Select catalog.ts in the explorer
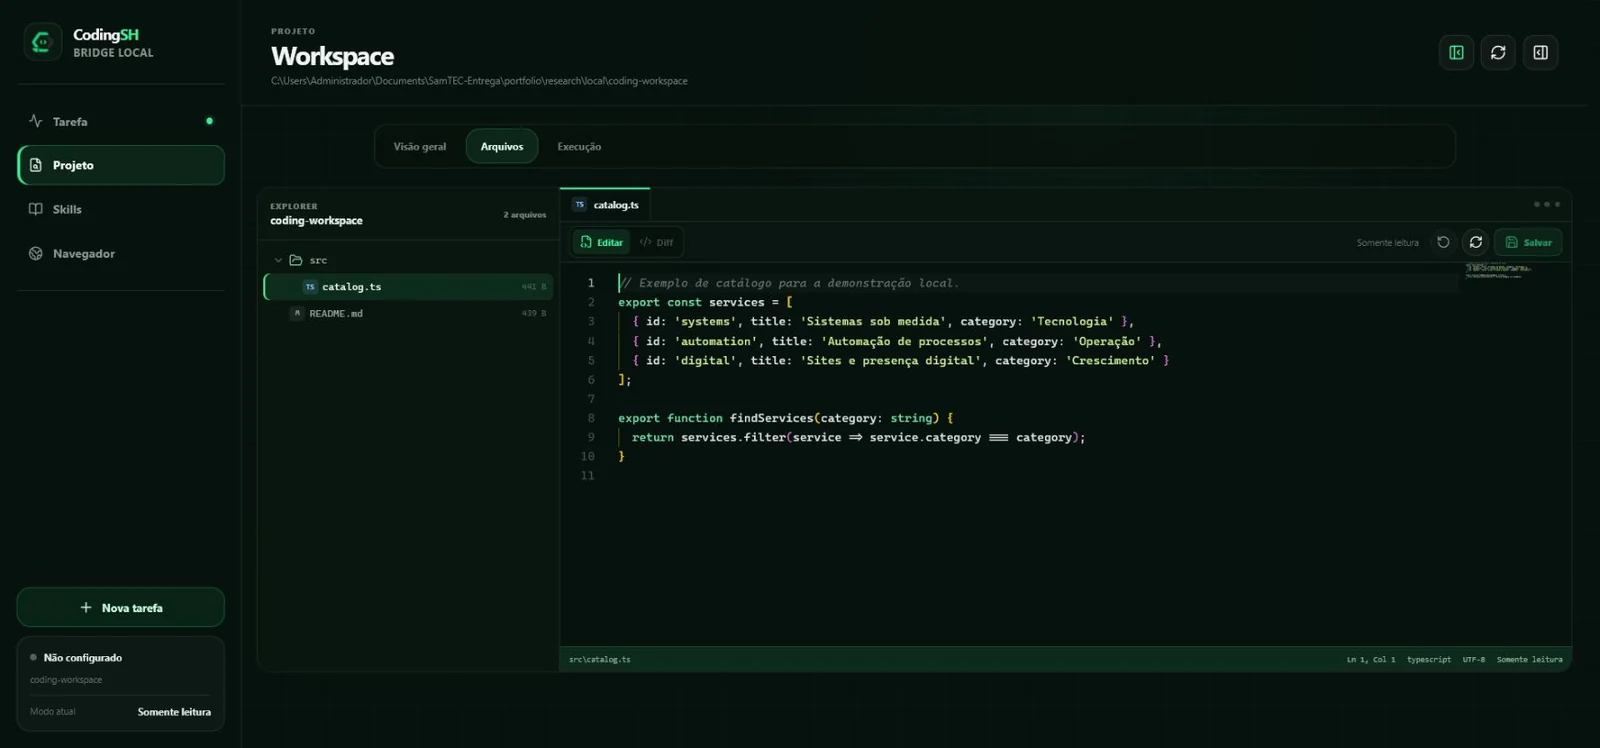This screenshot has width=1600, height=748. 408,287
